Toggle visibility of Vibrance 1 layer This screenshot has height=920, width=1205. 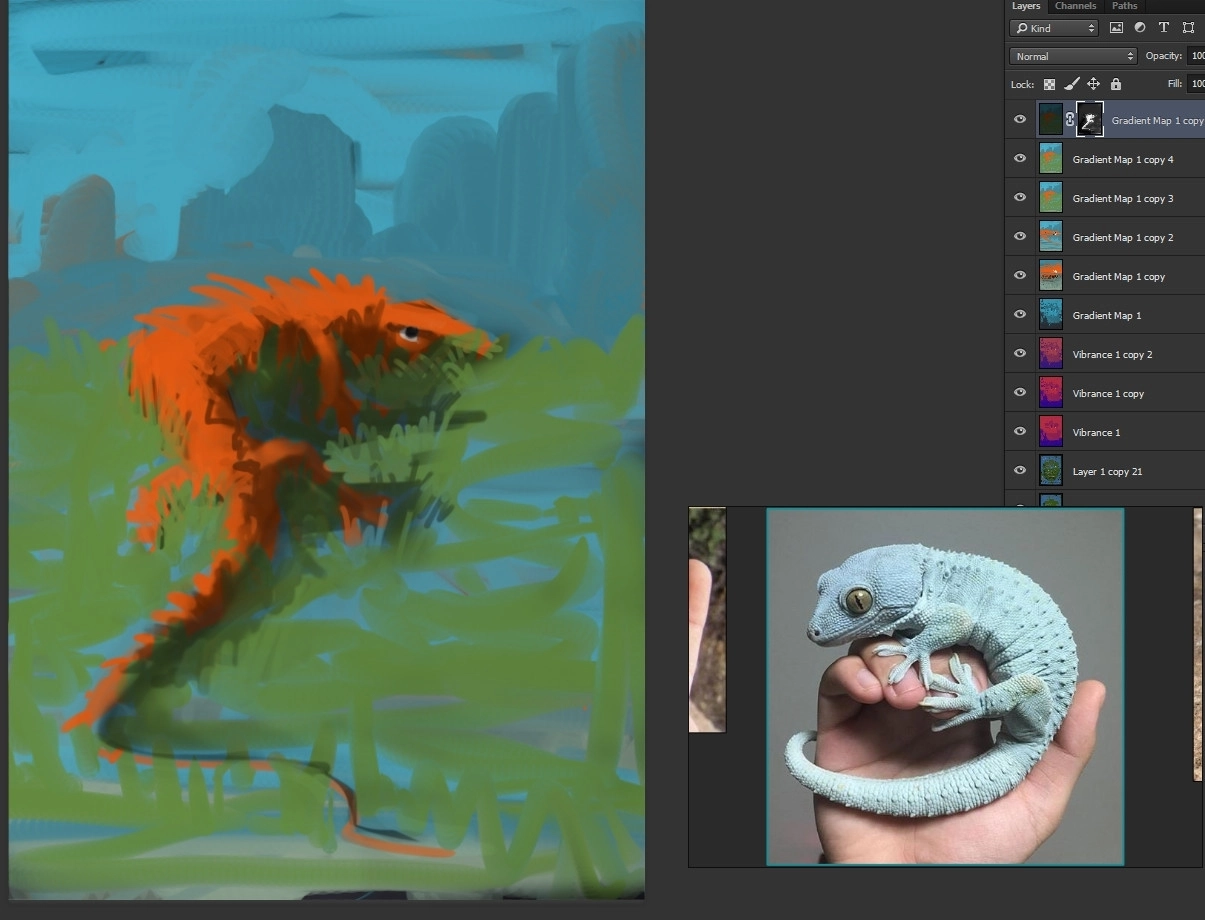point(1020,432)
